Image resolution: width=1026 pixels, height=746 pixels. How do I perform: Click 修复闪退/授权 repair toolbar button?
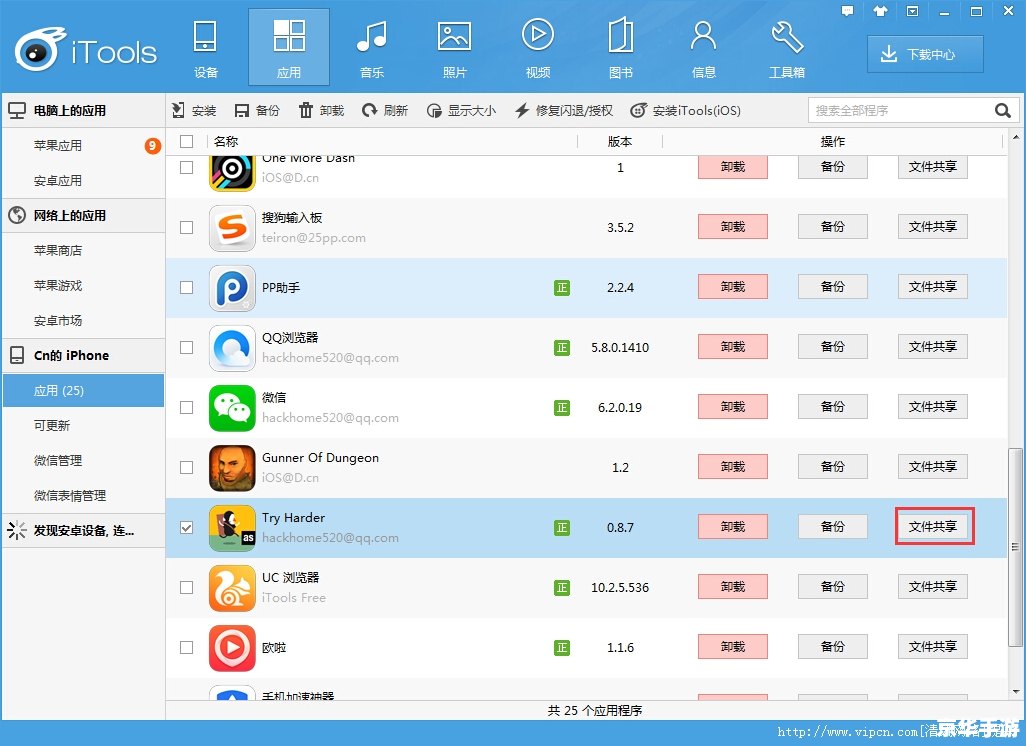[563, 111]
